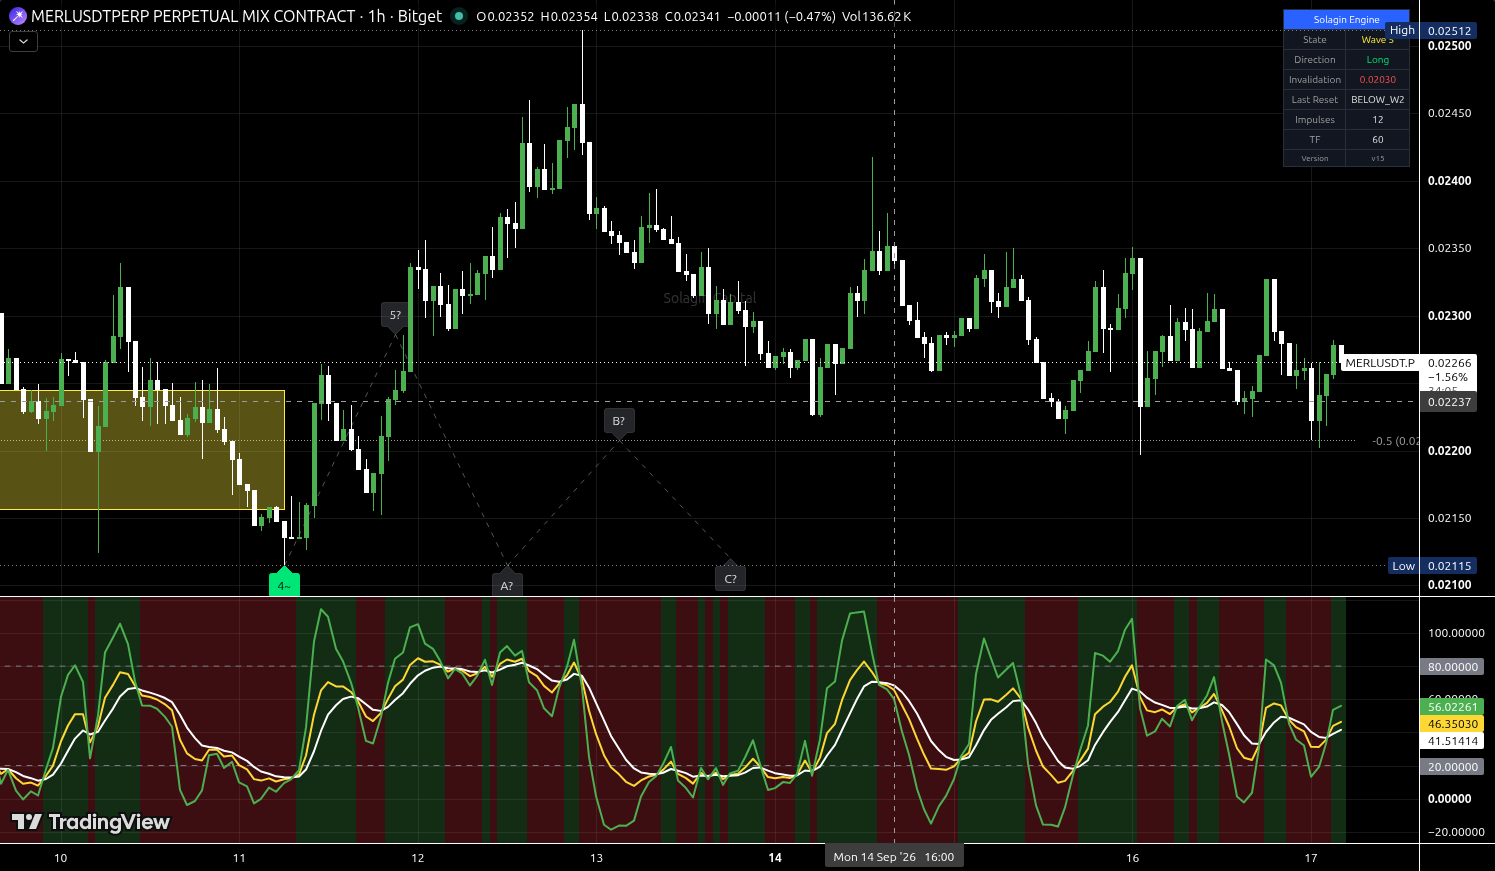The image size is (1495, 871).
Task: Select the 'C?' wave projection label
Action: pos(730,578)
